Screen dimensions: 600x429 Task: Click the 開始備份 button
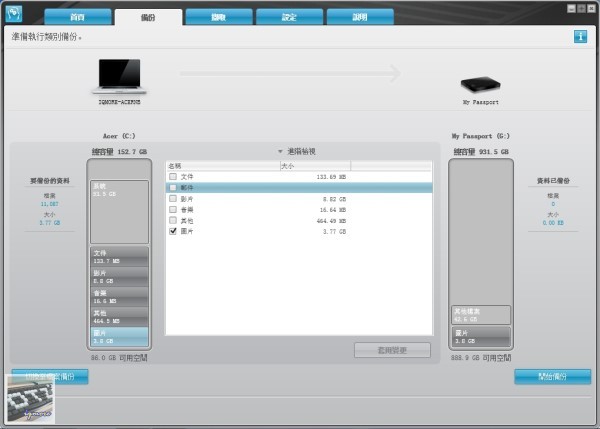coord(553,377)
